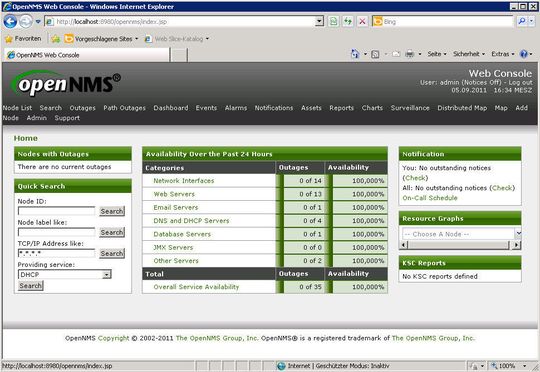The image size is (540, 372).
Task: Click the Print icon in command bar
Action: [410, 54]
